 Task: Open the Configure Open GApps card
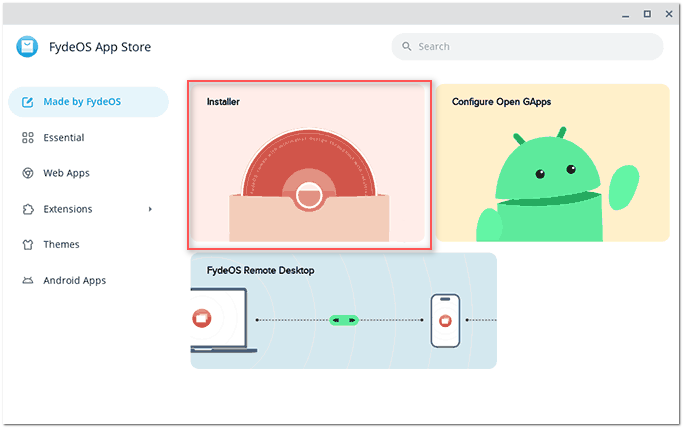(x=552, y=163)
